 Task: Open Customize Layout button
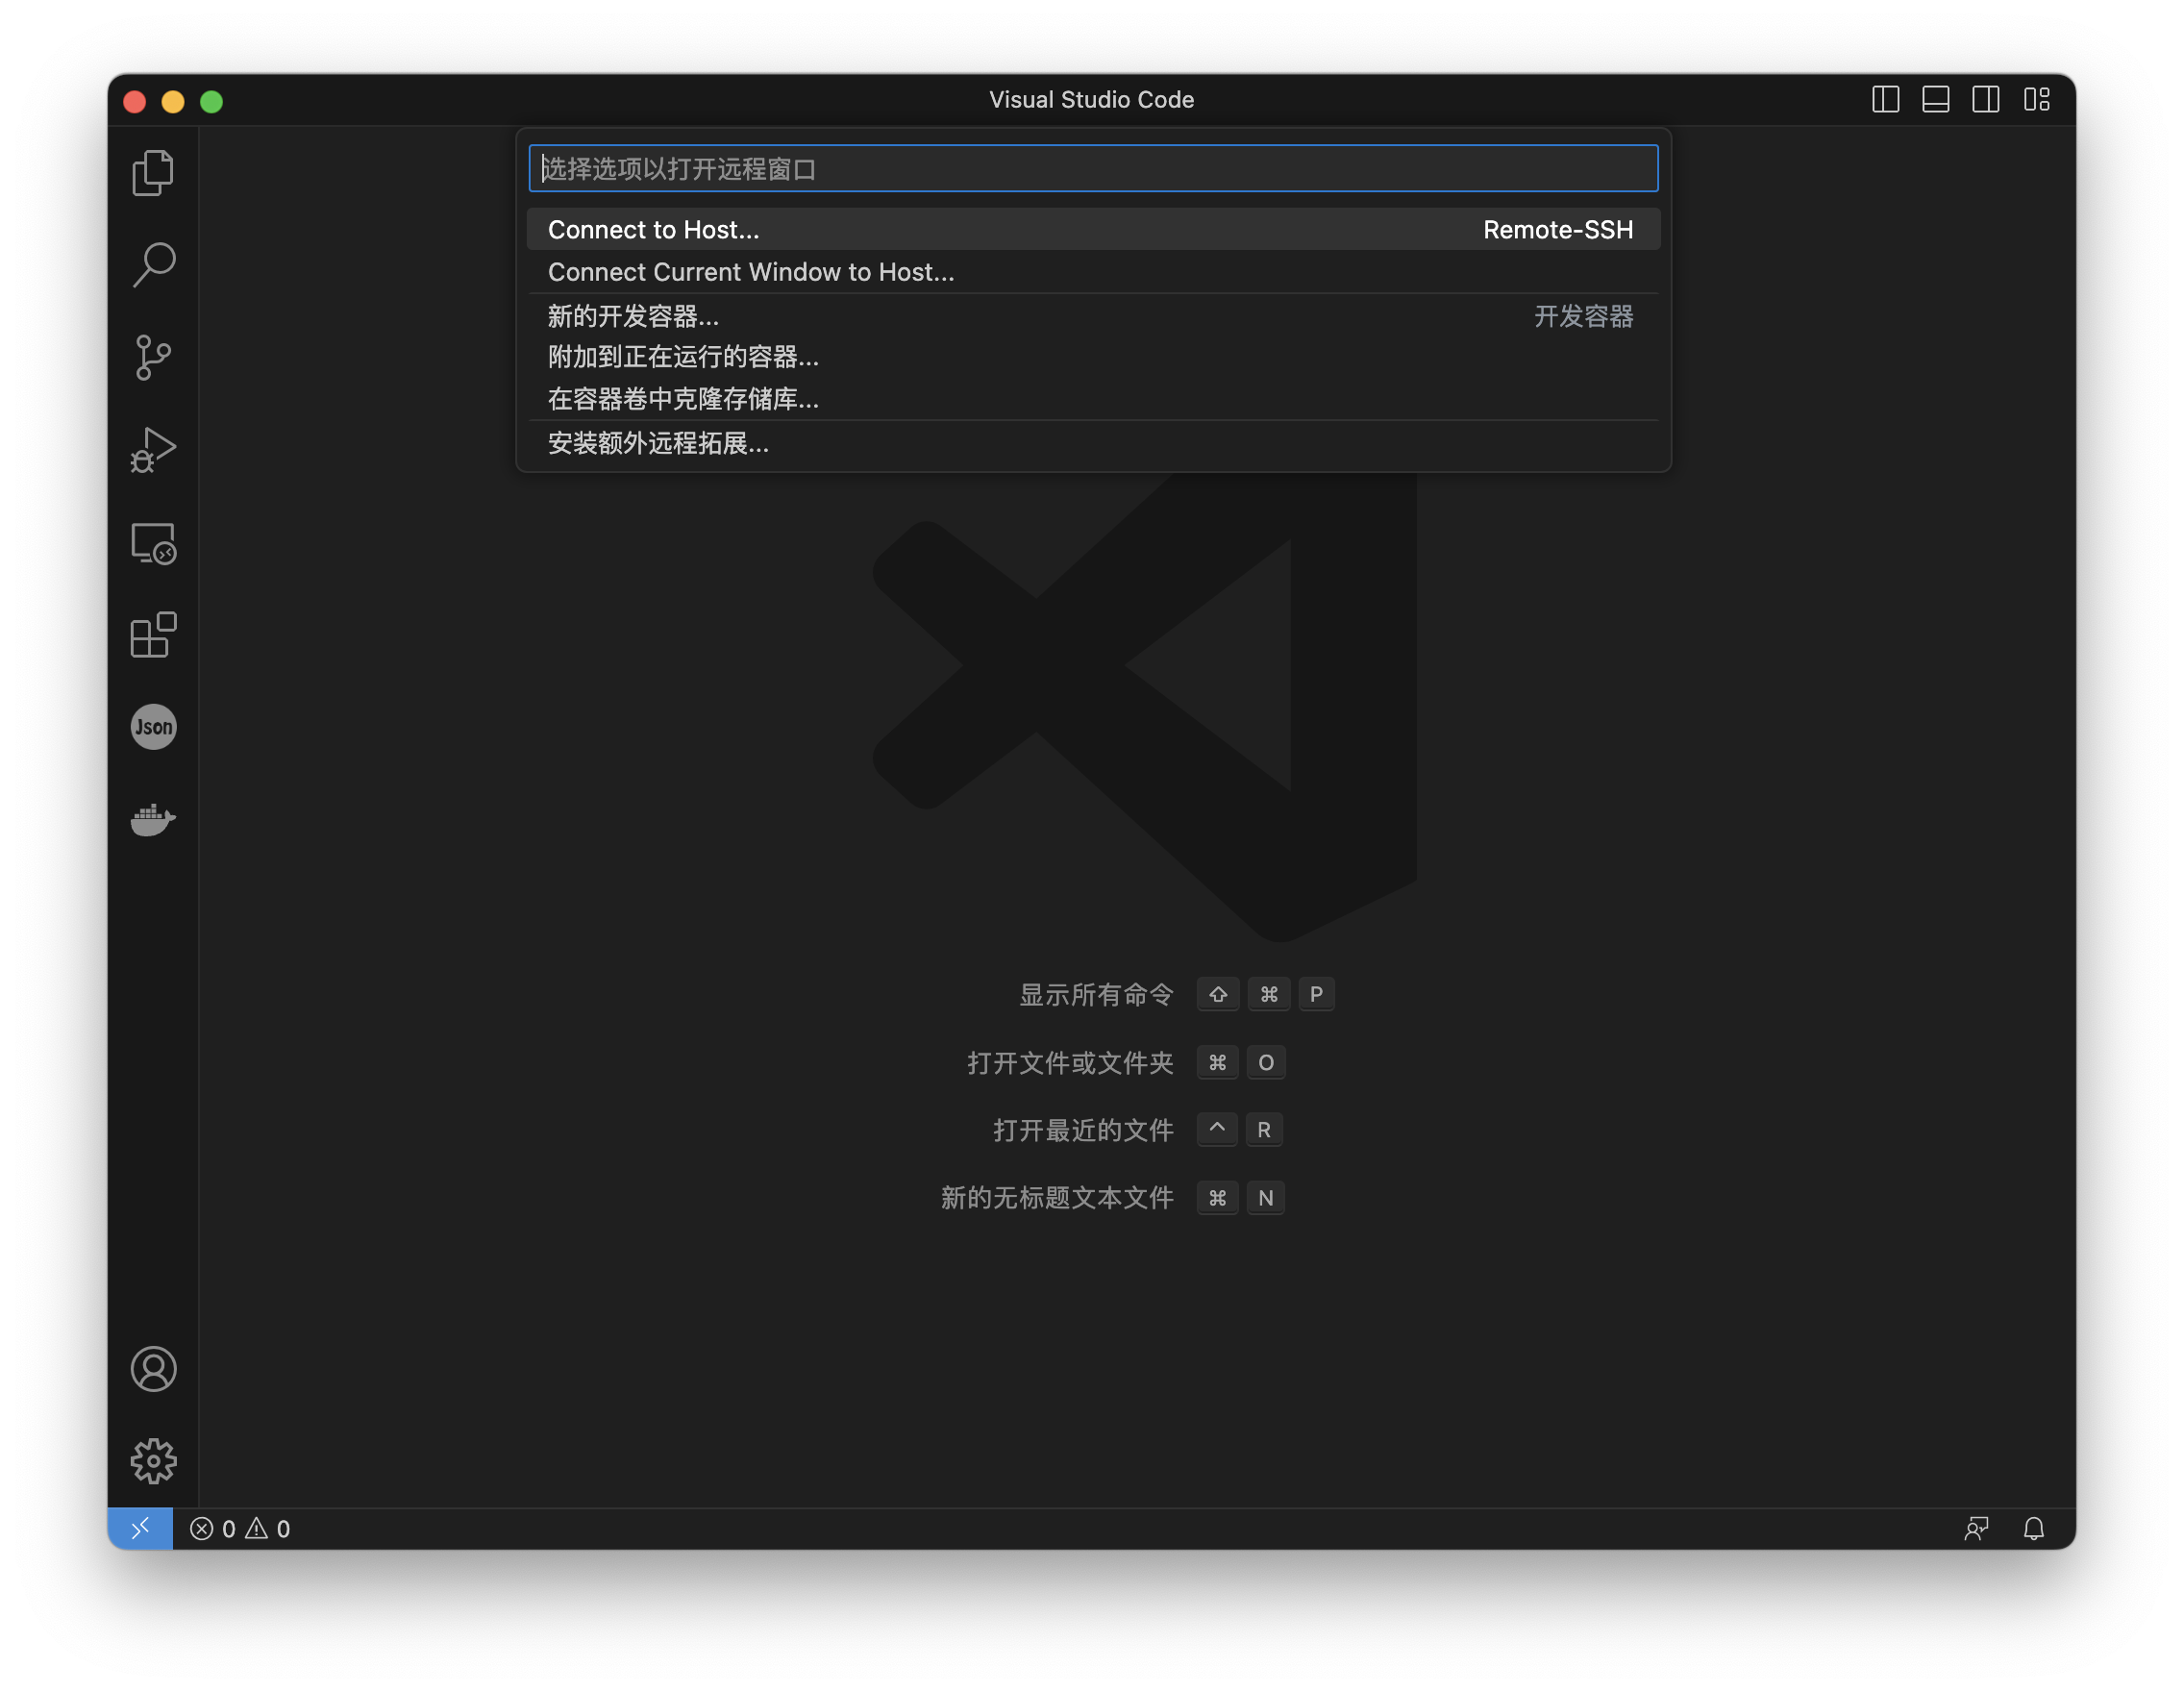coord(2036,99)
